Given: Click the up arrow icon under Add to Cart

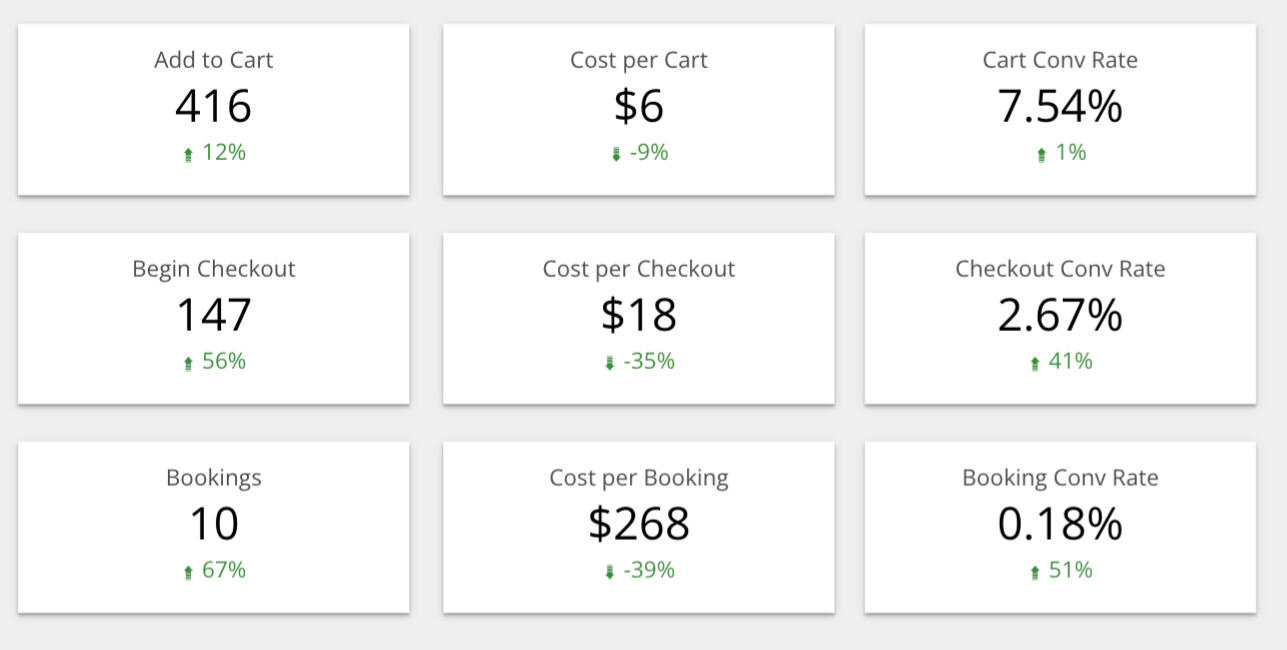Looking at the screenshot, I should [x=188, y=155].
